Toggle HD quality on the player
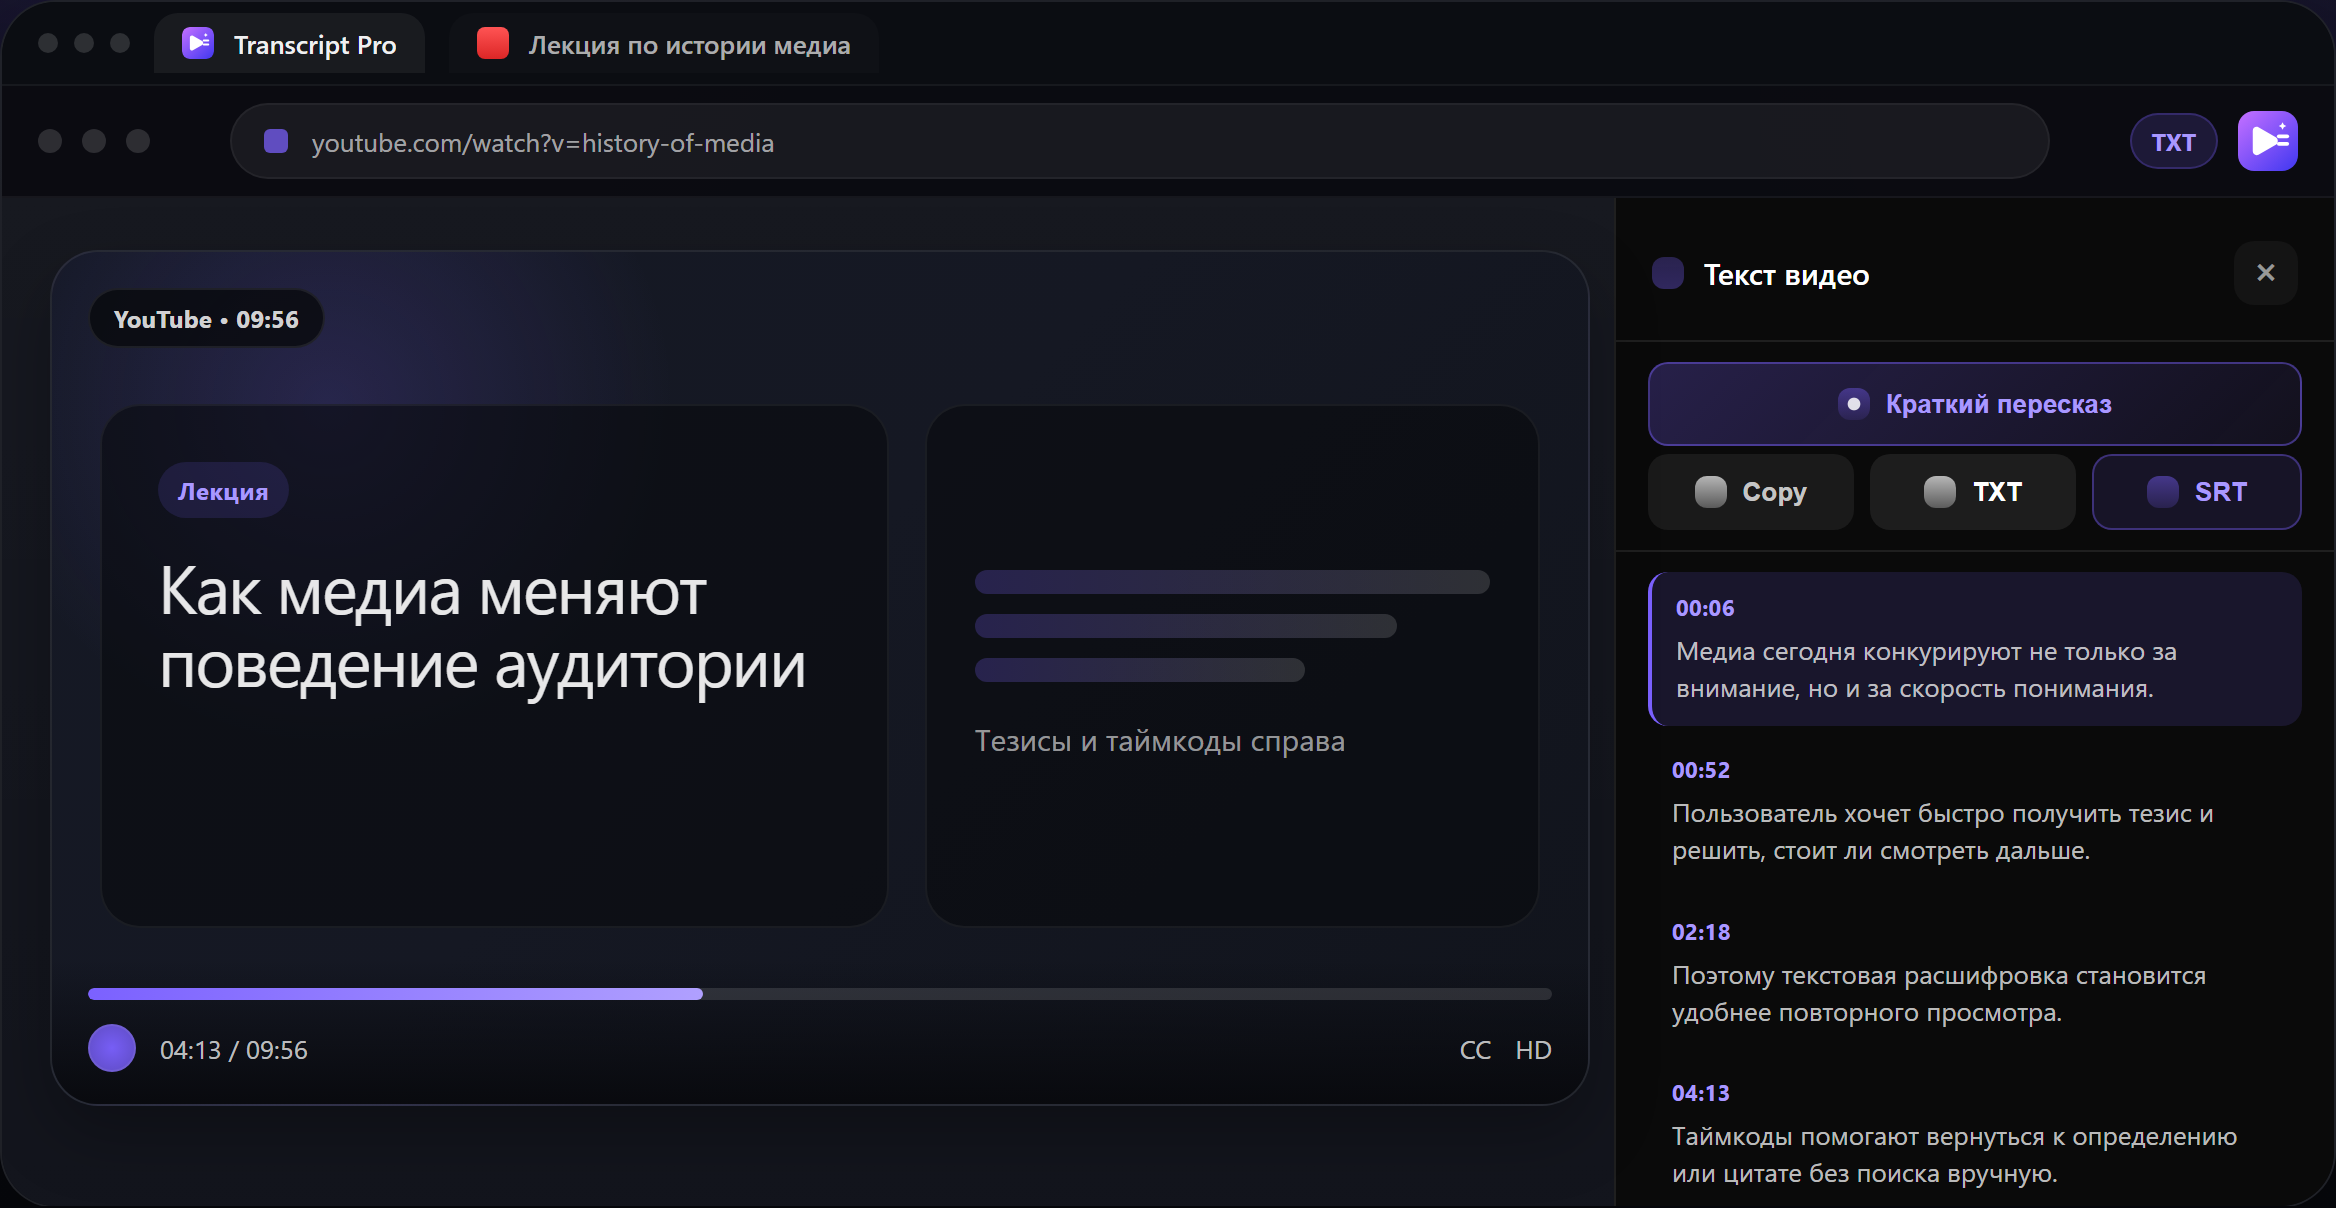Screen dimensions: 2336x1208 (x=1532, y=1049)
